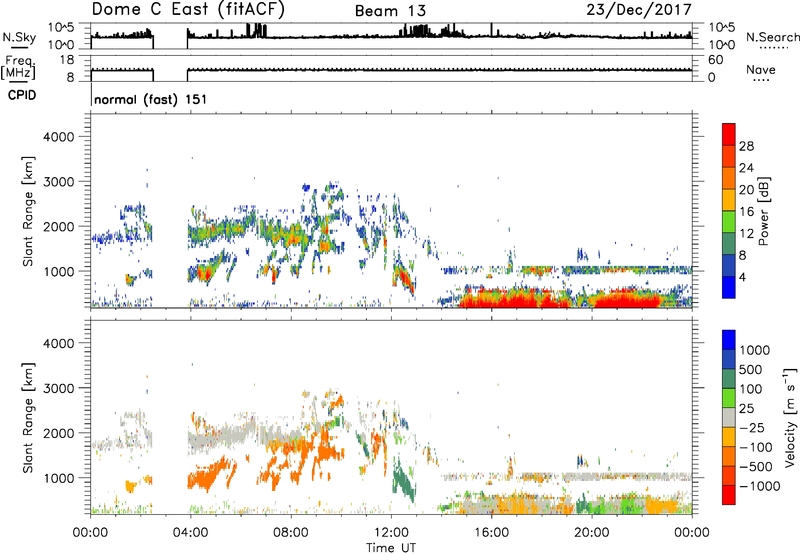Viewport: 800px width, 554px height.
Task: Click the dark blue bottom swatch of power colorbar
Action: pyautogui.click(x=729, y=287)
